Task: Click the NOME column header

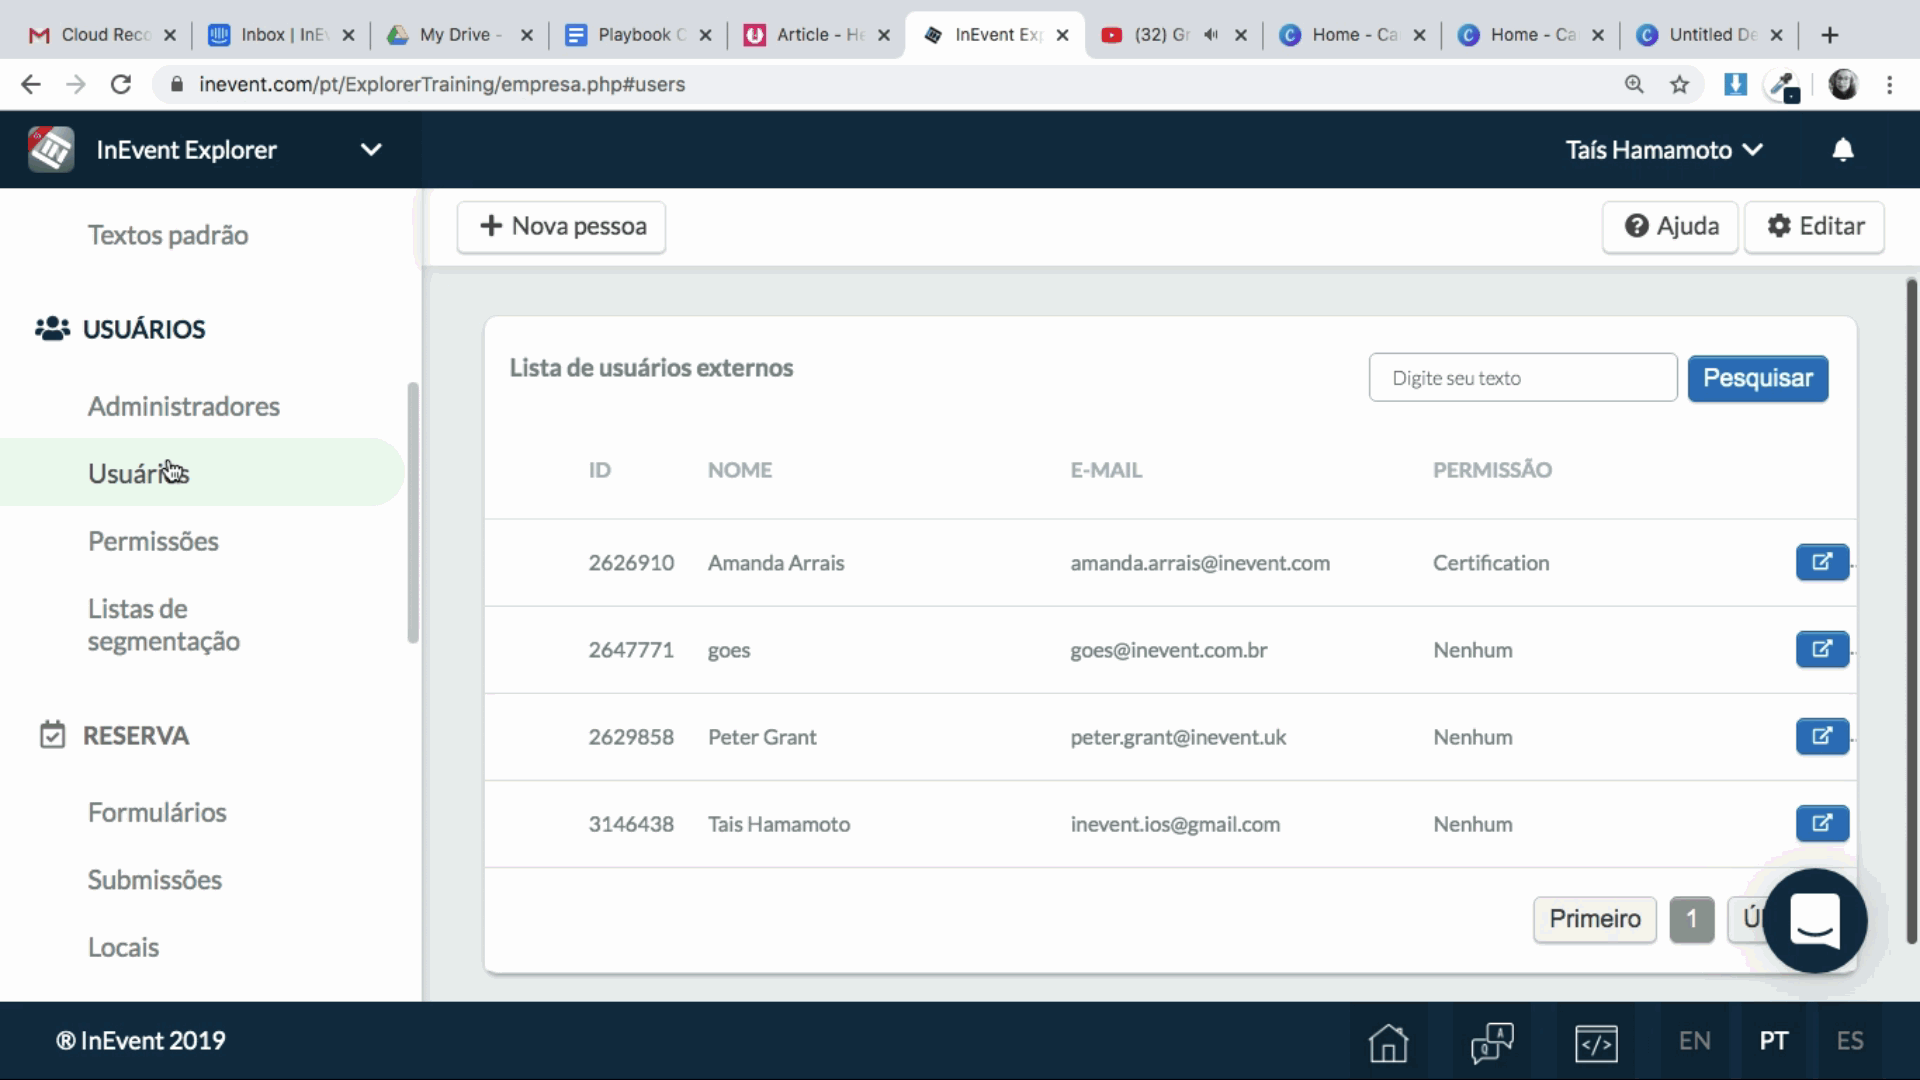Action: click(740, 470)
